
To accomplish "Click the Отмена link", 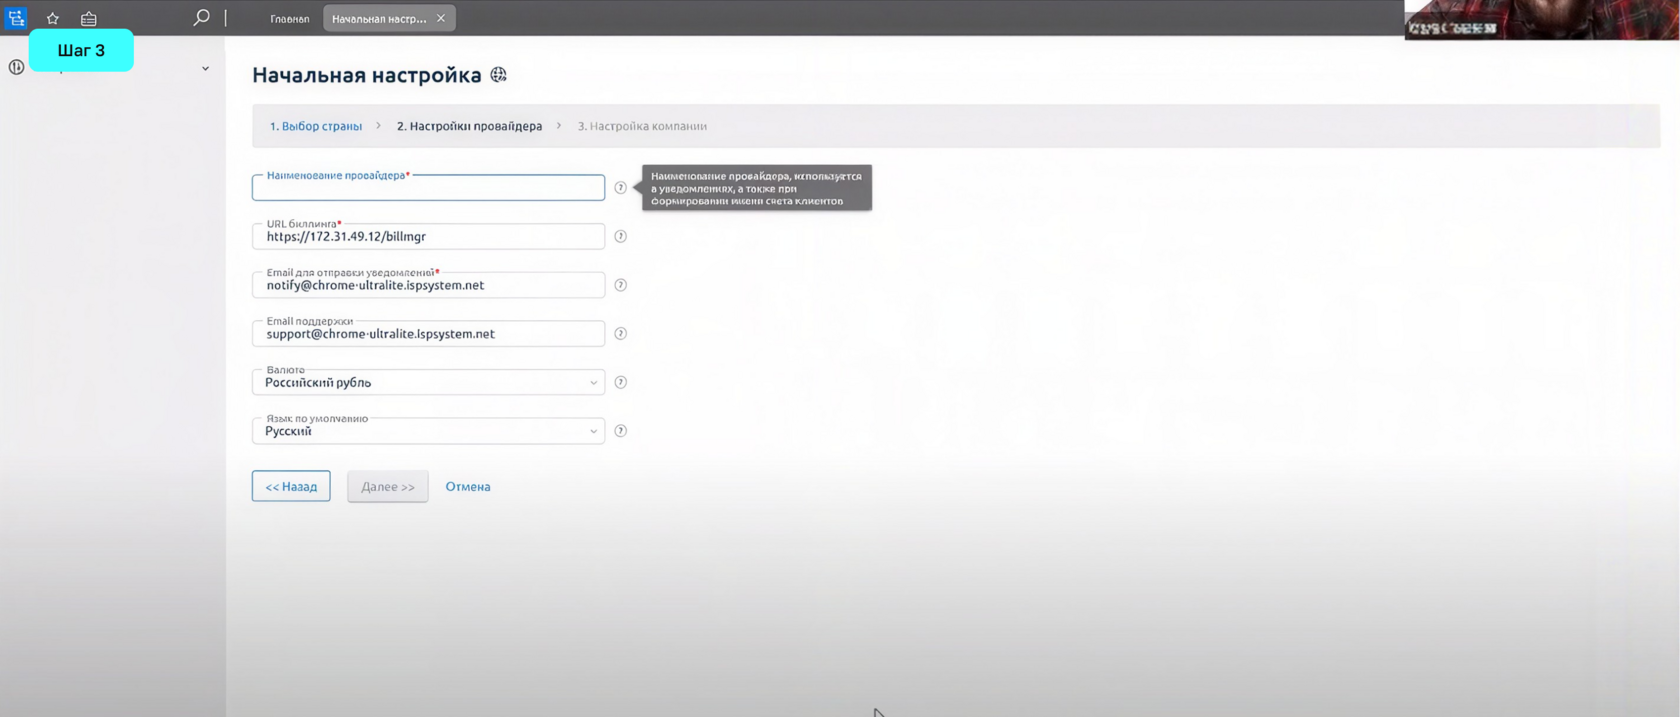I will coord(468,487).
